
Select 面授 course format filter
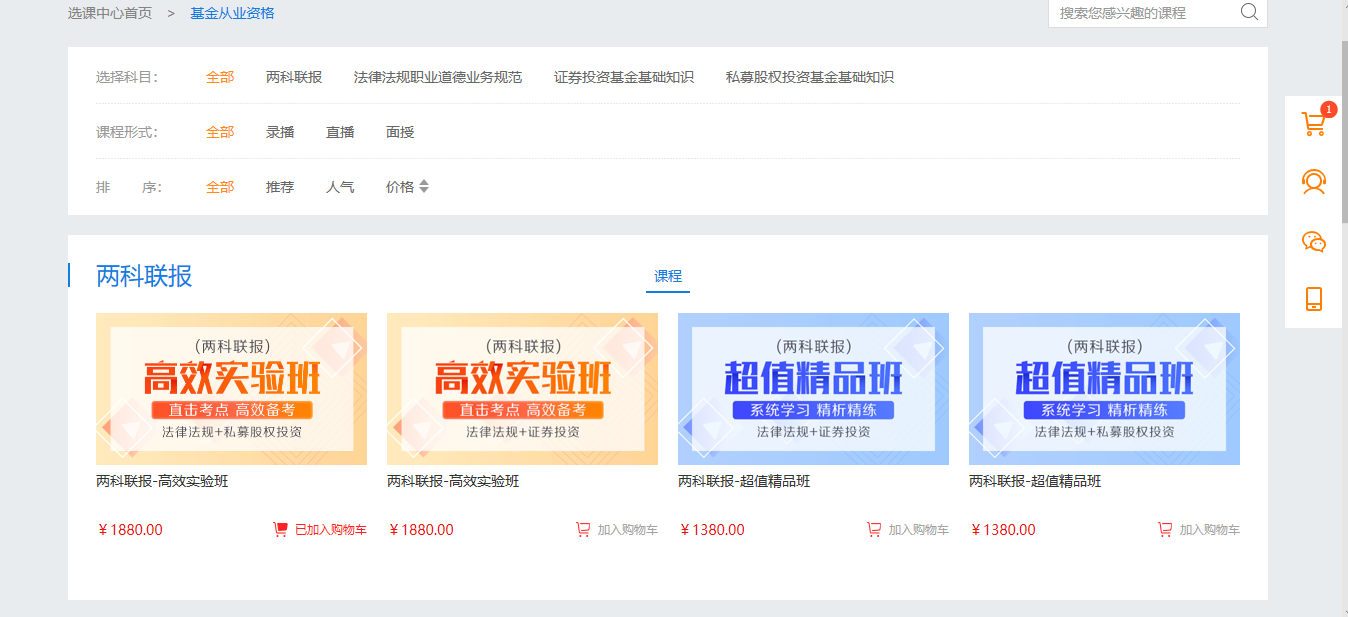pyautogui.click(x=400, y=132)
